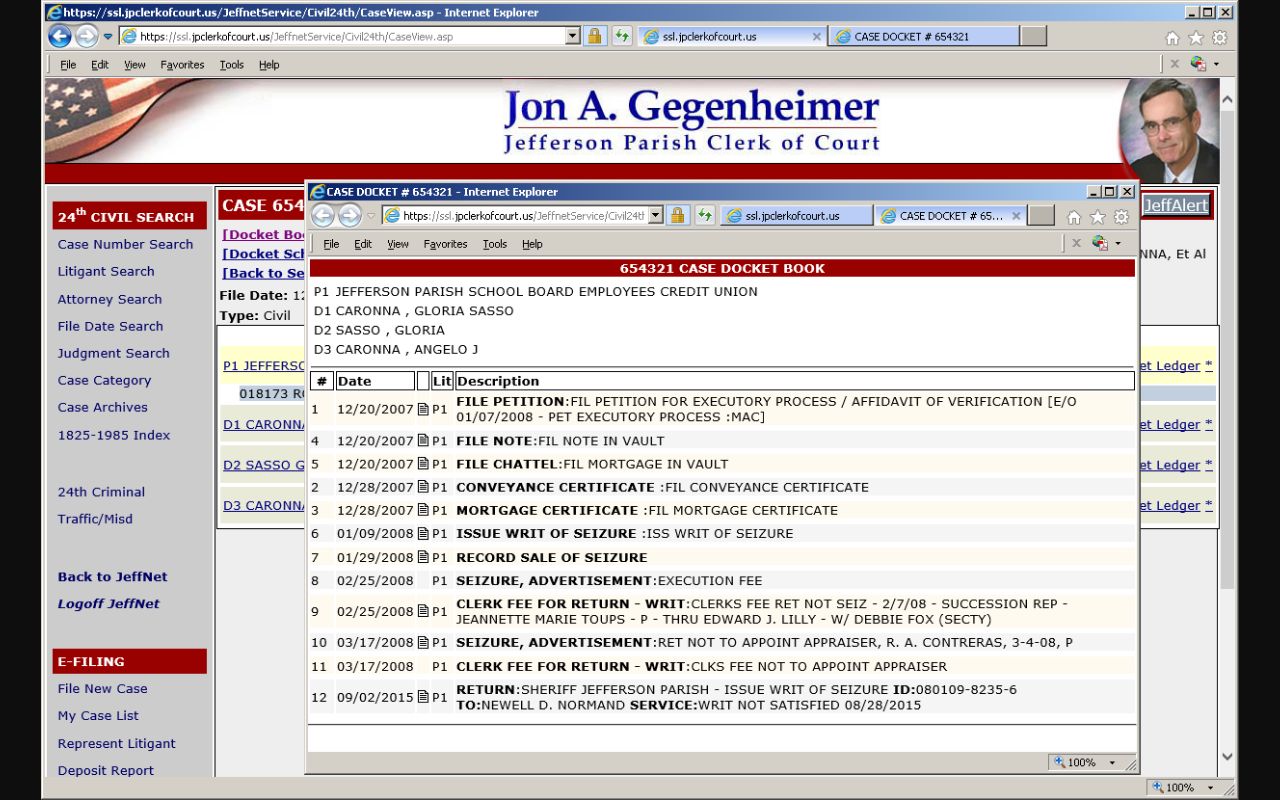Open document icon for CONVEYANCE CERTIFICATE entry
Viewport: 1280px width, 800px height.
pos(423,487)
